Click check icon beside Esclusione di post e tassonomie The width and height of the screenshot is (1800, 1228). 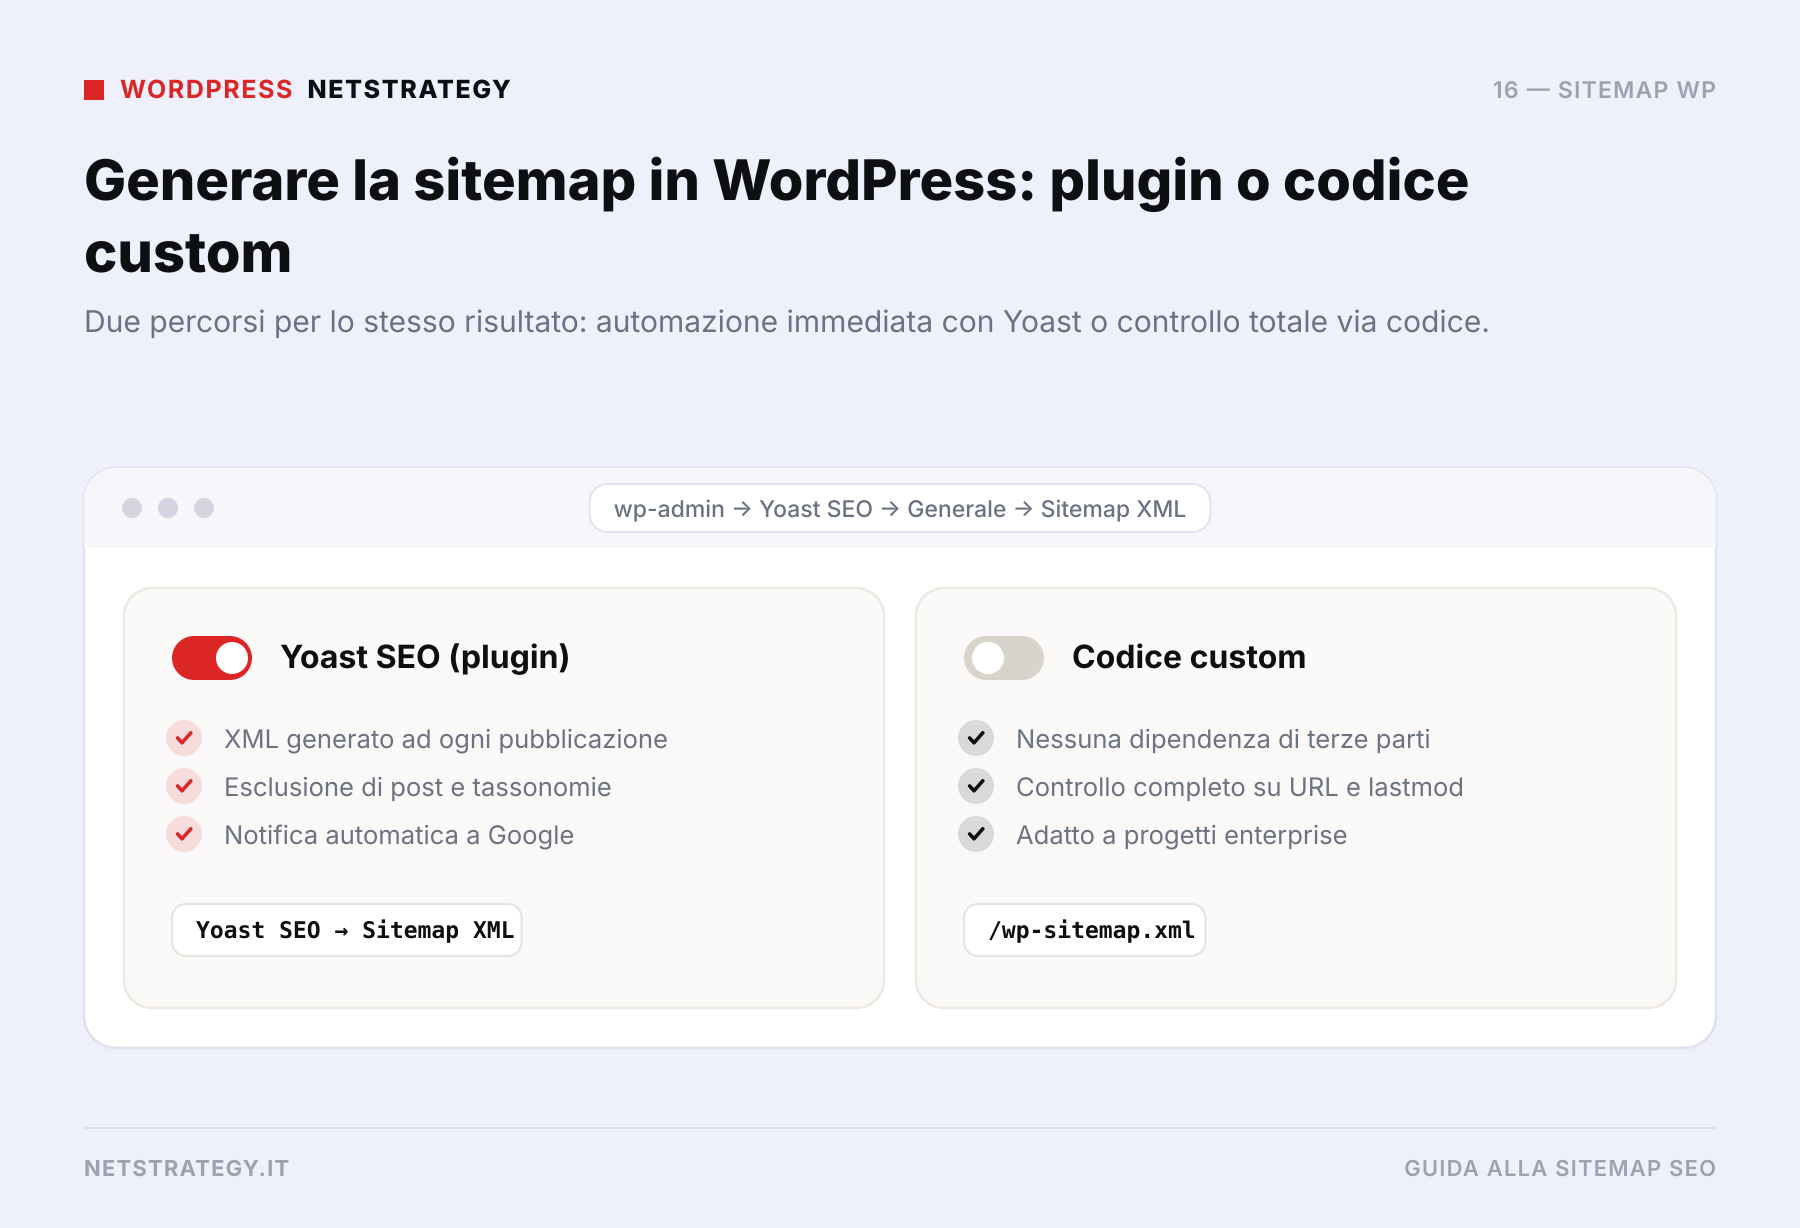click(x=184, y=786)
